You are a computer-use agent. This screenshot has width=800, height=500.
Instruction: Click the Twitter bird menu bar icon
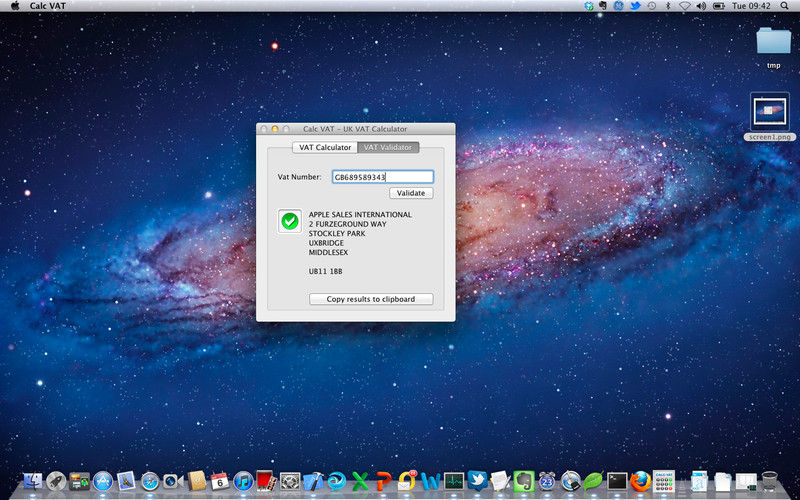(x=635, y=6)
